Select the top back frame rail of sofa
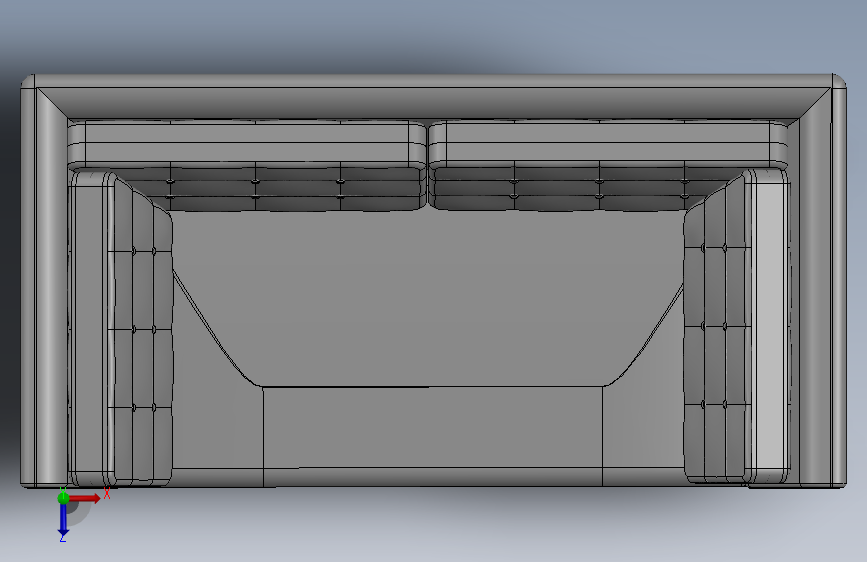Viewport: 867px width, 562px height. pos(434,96)
